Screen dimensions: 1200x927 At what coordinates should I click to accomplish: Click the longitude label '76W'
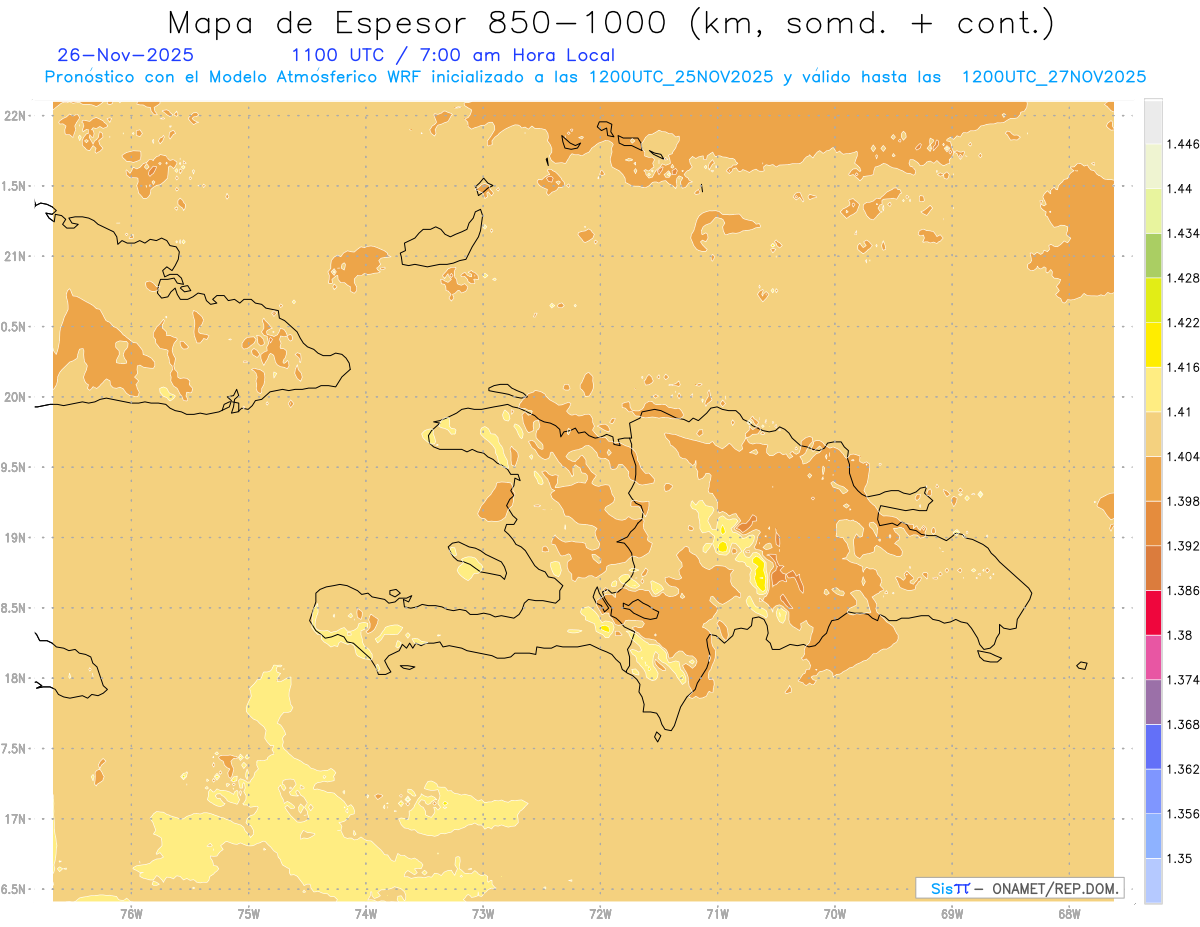pyautogui.click(x=131, y=913)
